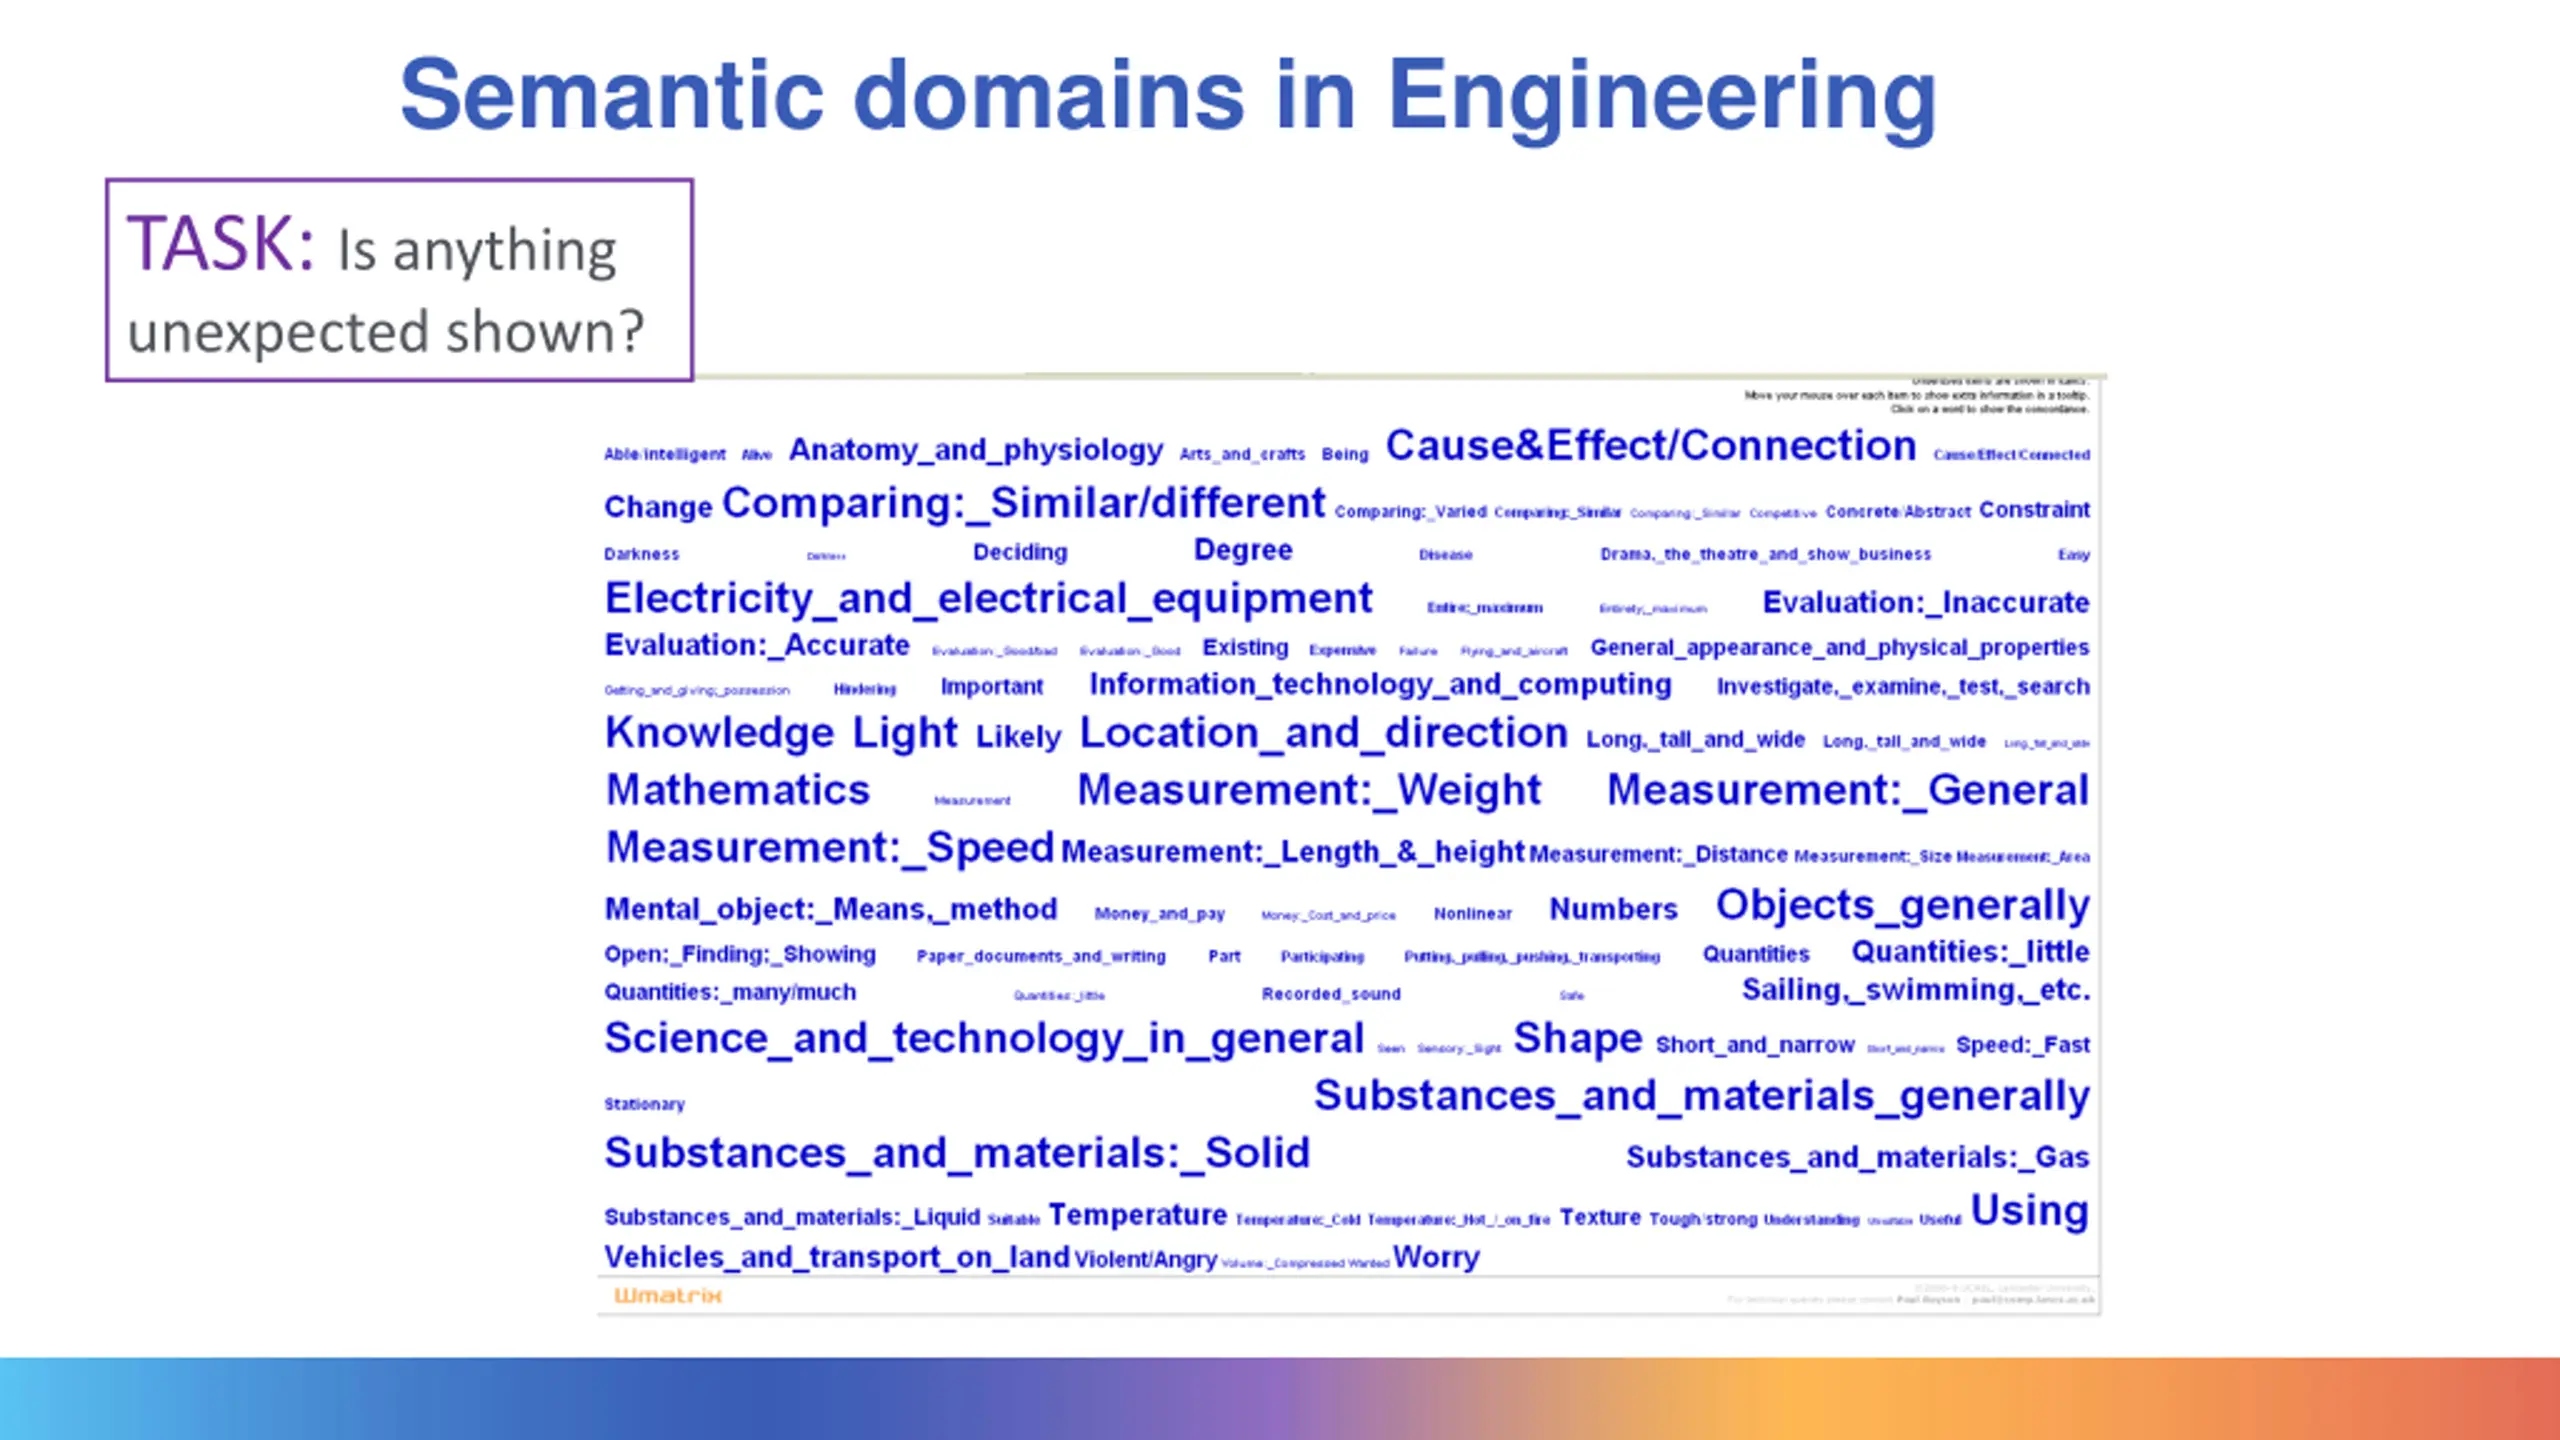Open Electricity_and_electrical_equipment tag
The image size is (2560, 1440).
click(x=989, y=599)
